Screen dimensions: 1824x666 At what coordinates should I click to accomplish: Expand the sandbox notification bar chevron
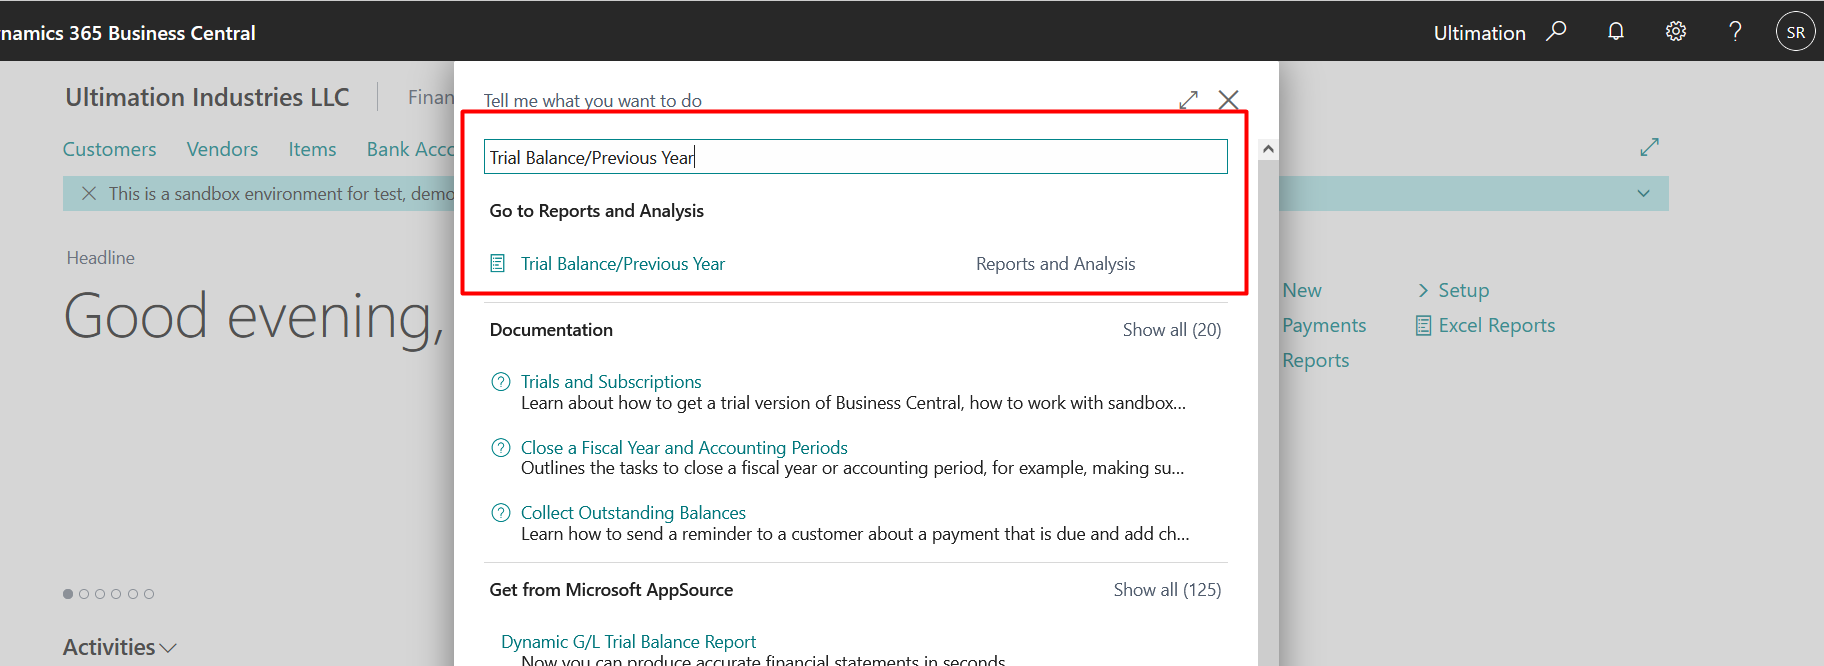1644,193
